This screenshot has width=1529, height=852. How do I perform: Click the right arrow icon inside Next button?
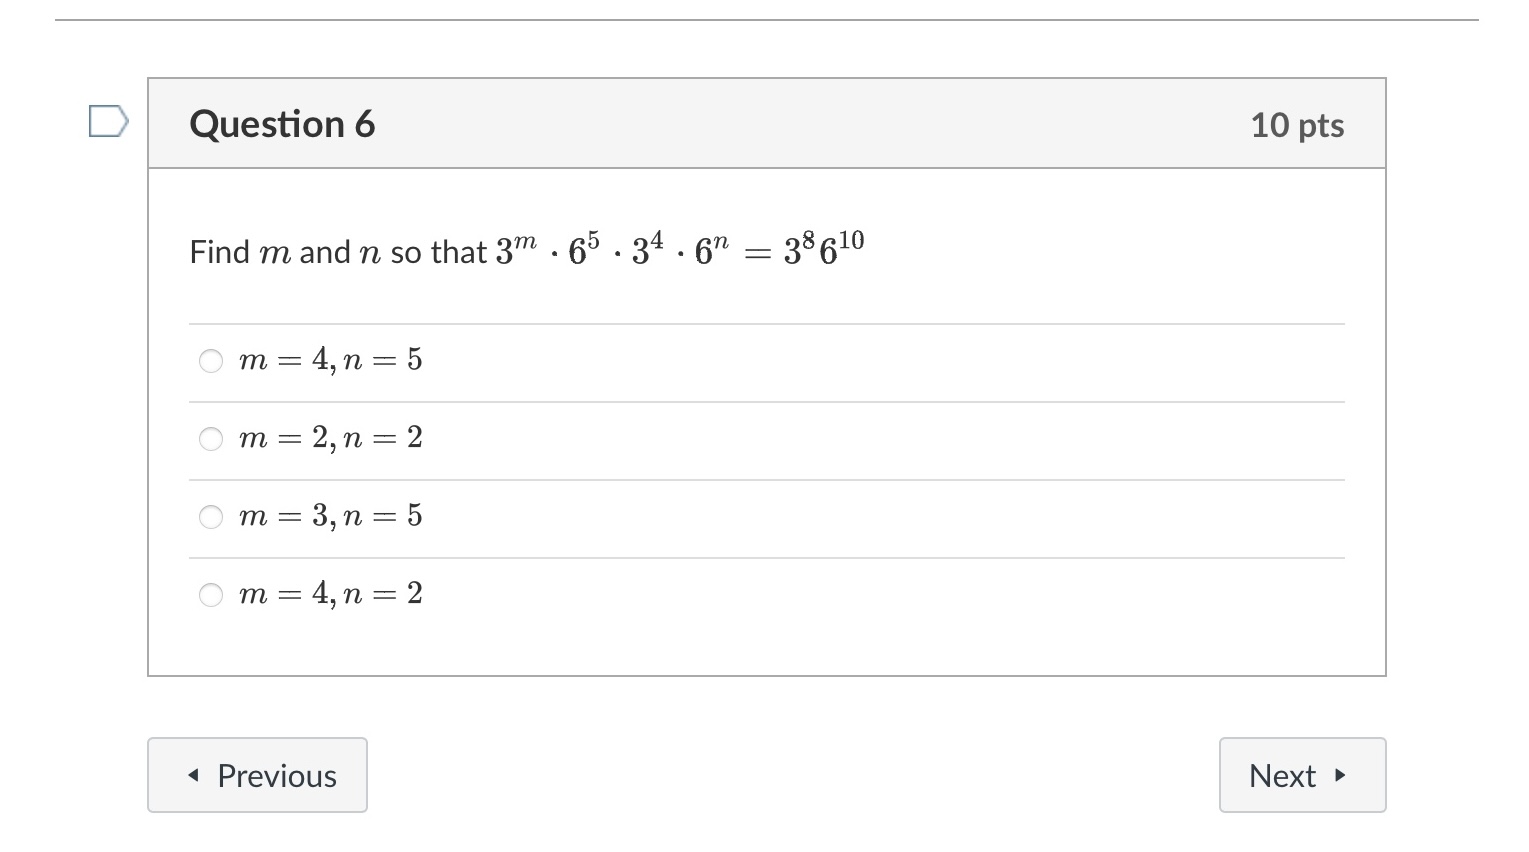1341,775
